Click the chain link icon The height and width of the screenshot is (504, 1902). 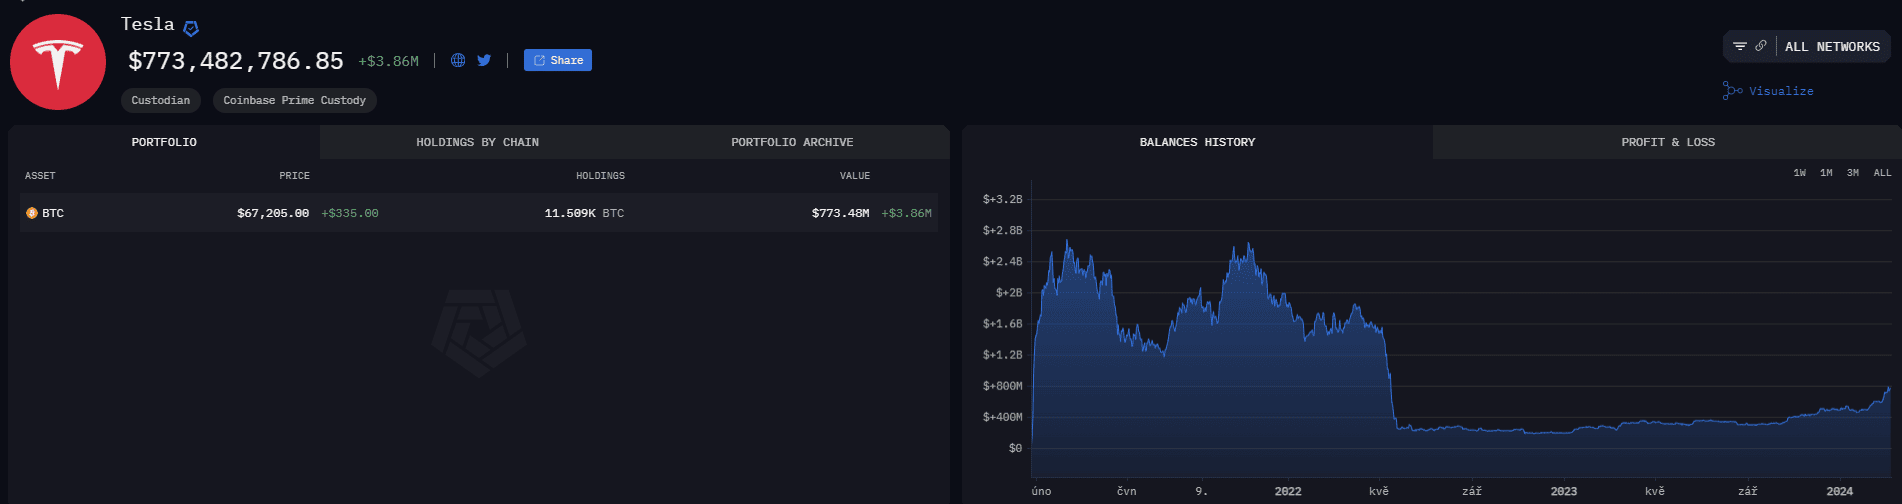(1761, 46)
